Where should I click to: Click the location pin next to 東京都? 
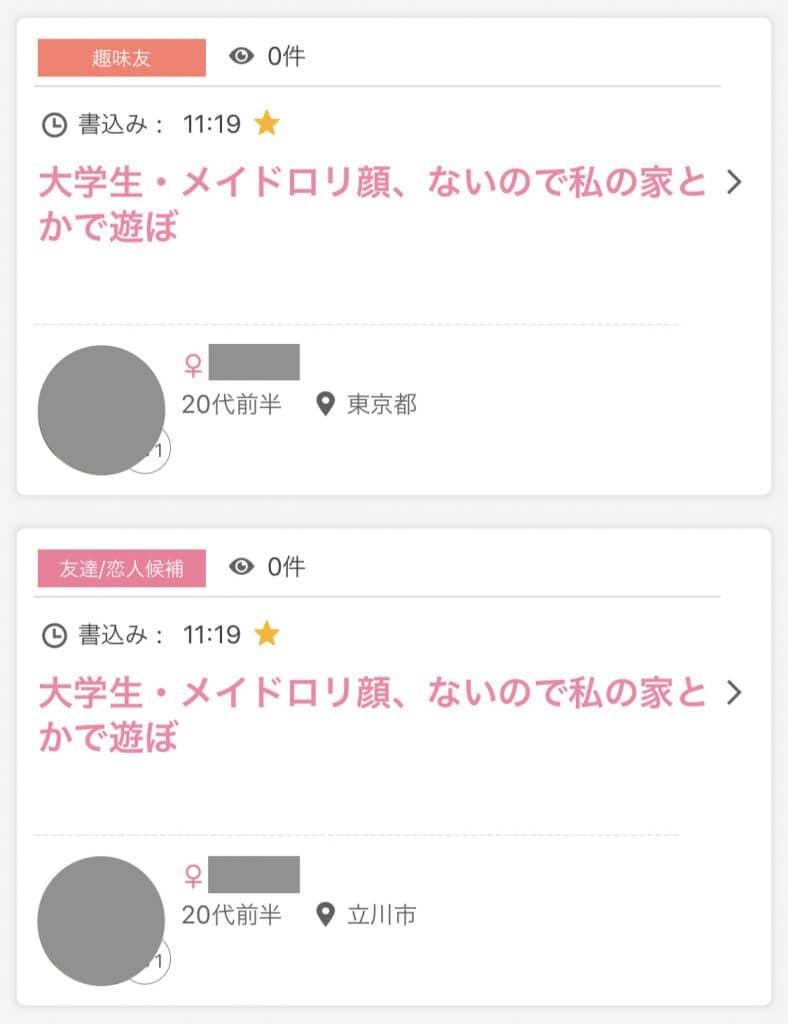[x=324, y=405]
